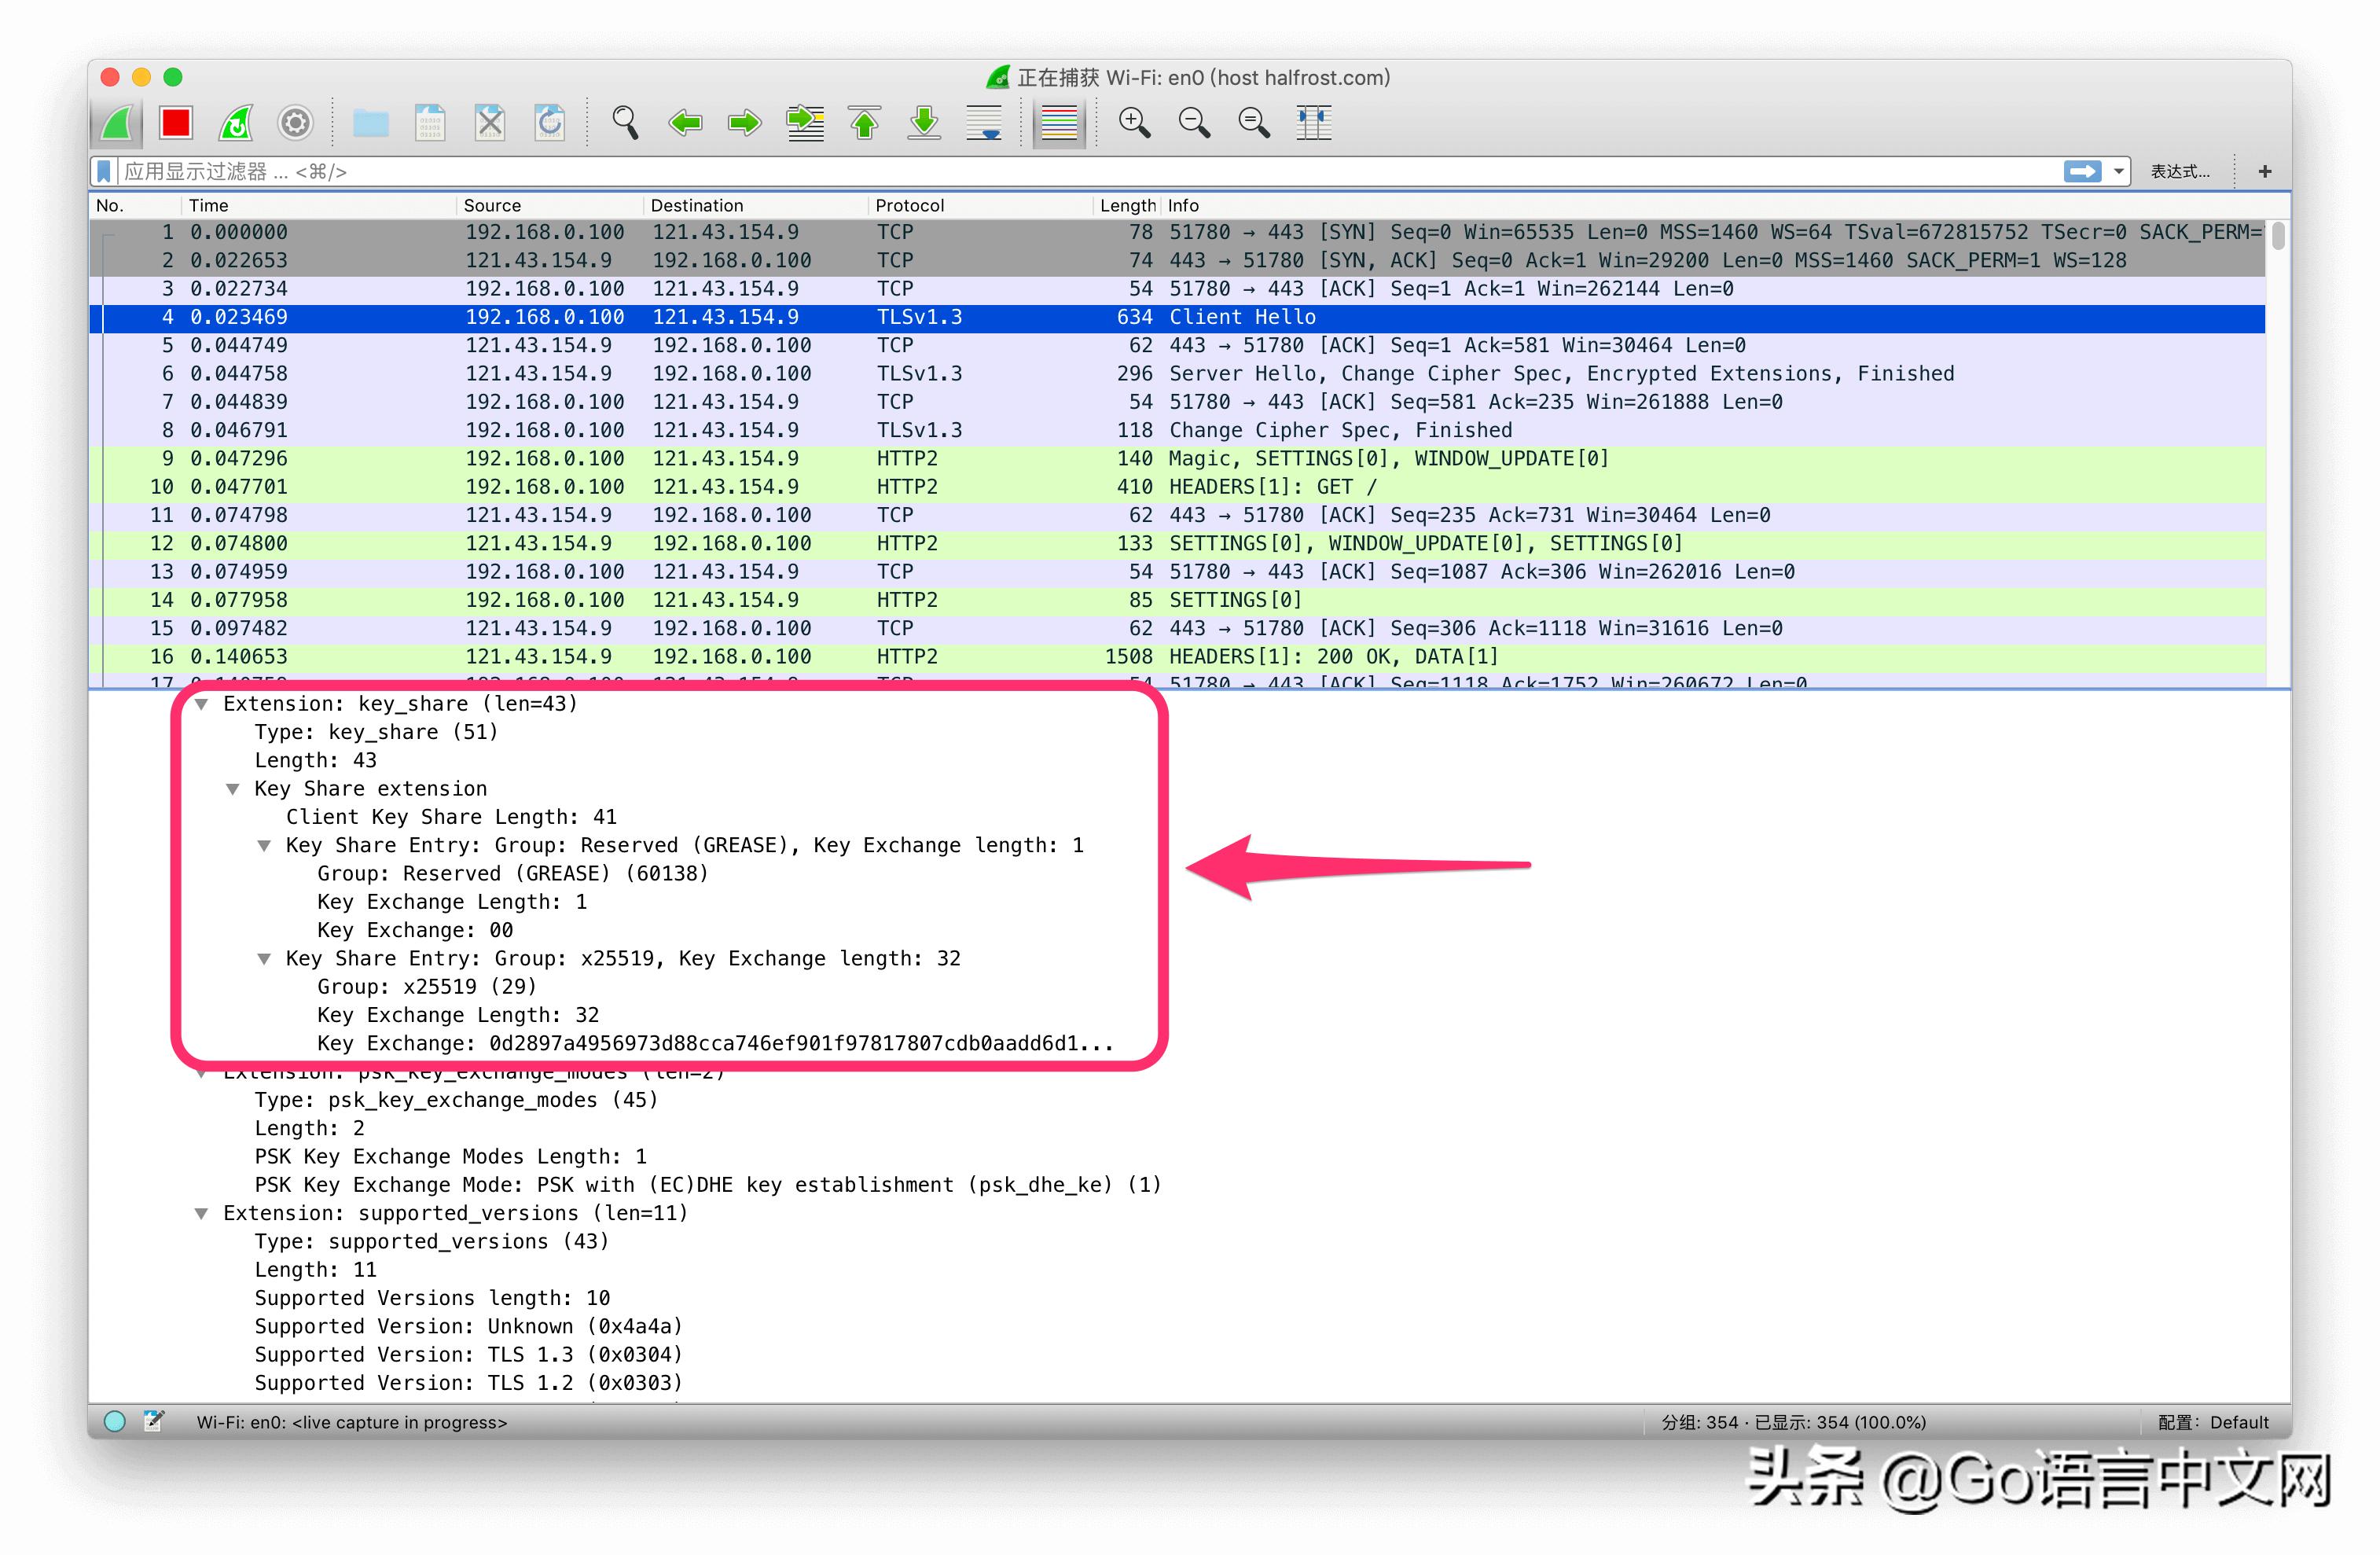This screenshot has height=1555, width=2380.
Task: Add a filter button with plus
Action: pyautogui.click(x=2265, y=172)
